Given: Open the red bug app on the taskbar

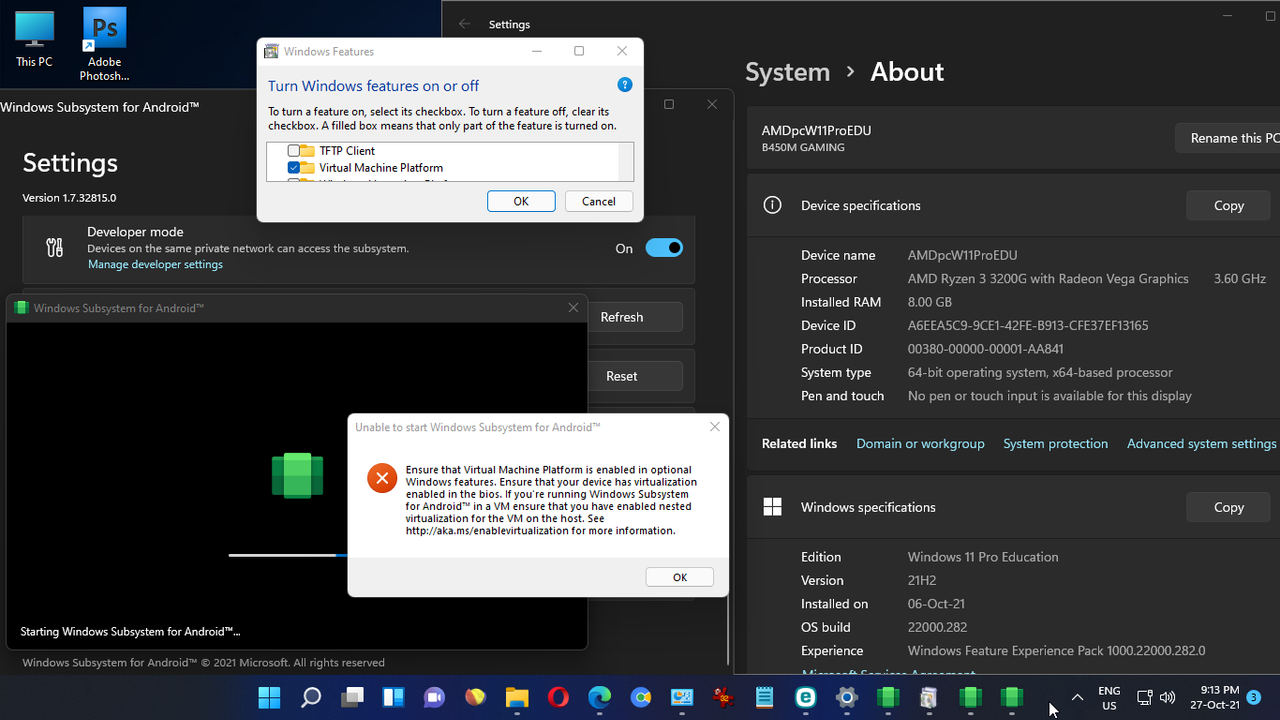Looking at the screenshot, I should 723,697.
